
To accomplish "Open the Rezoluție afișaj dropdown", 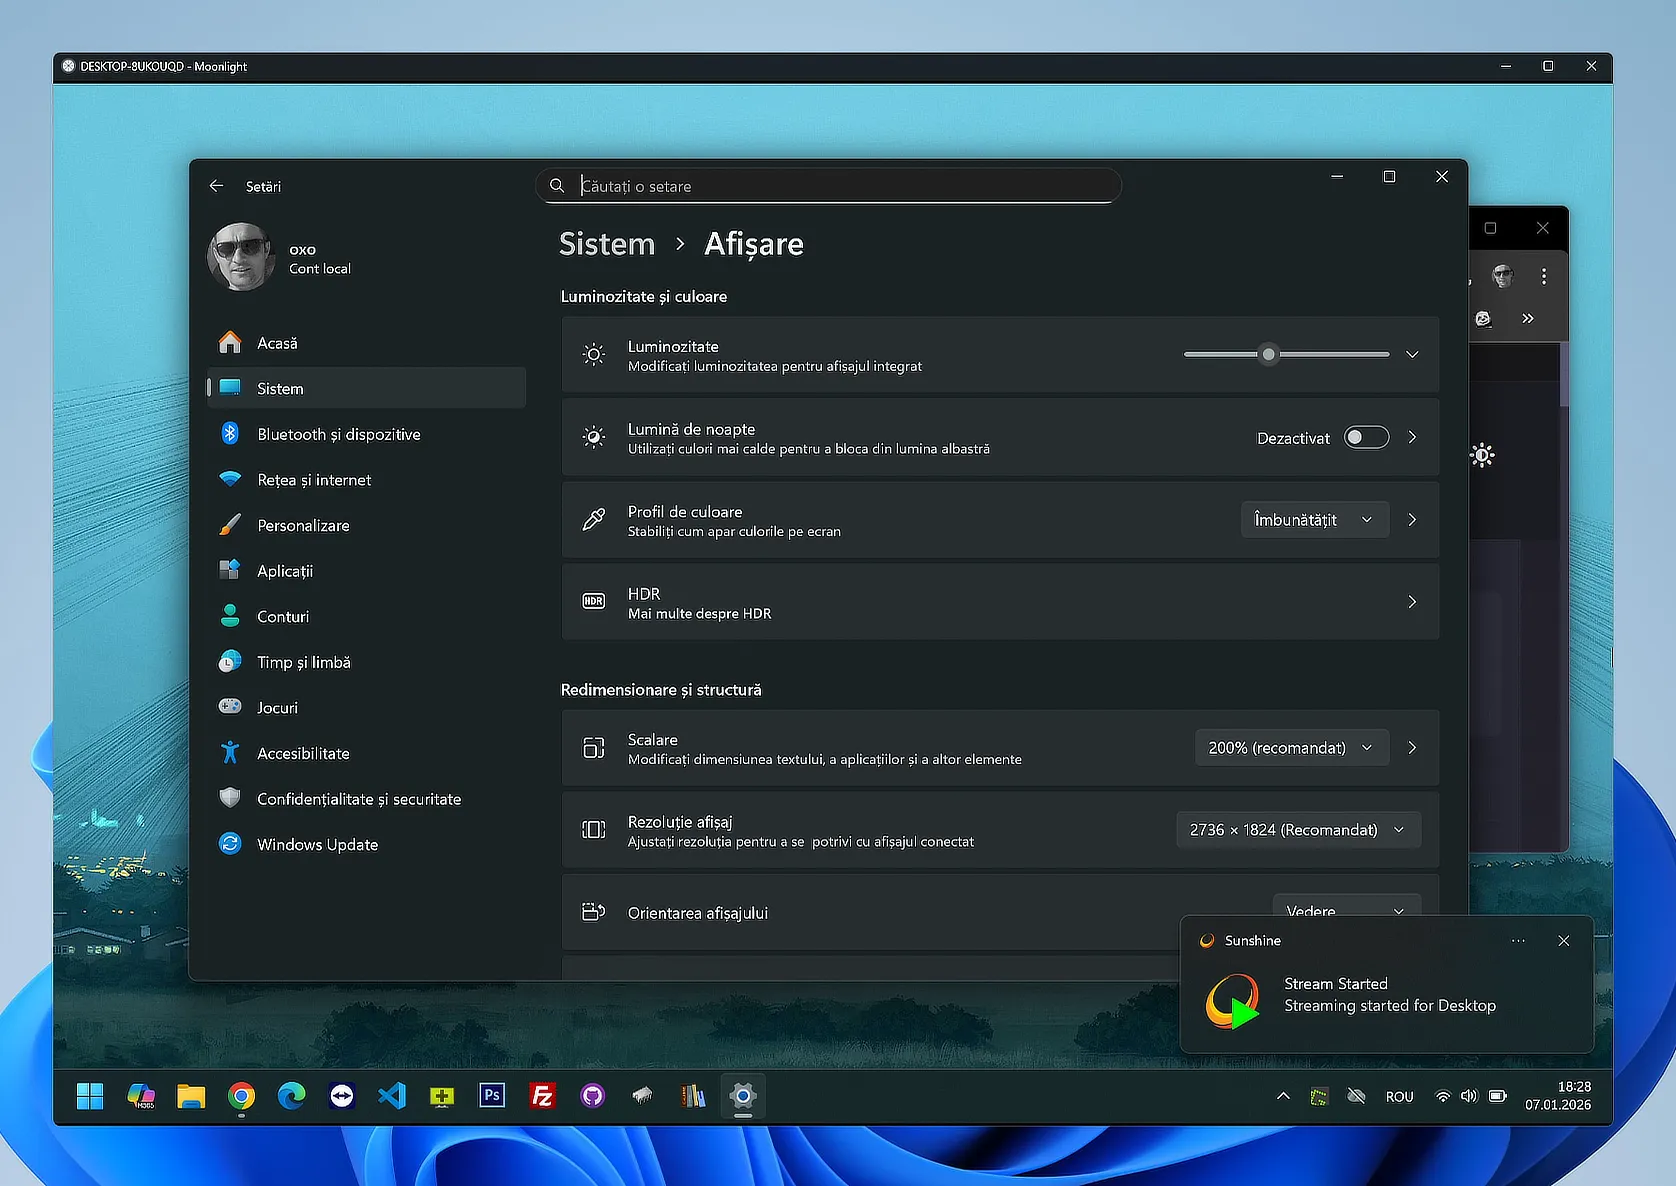I will point(1297,830).
